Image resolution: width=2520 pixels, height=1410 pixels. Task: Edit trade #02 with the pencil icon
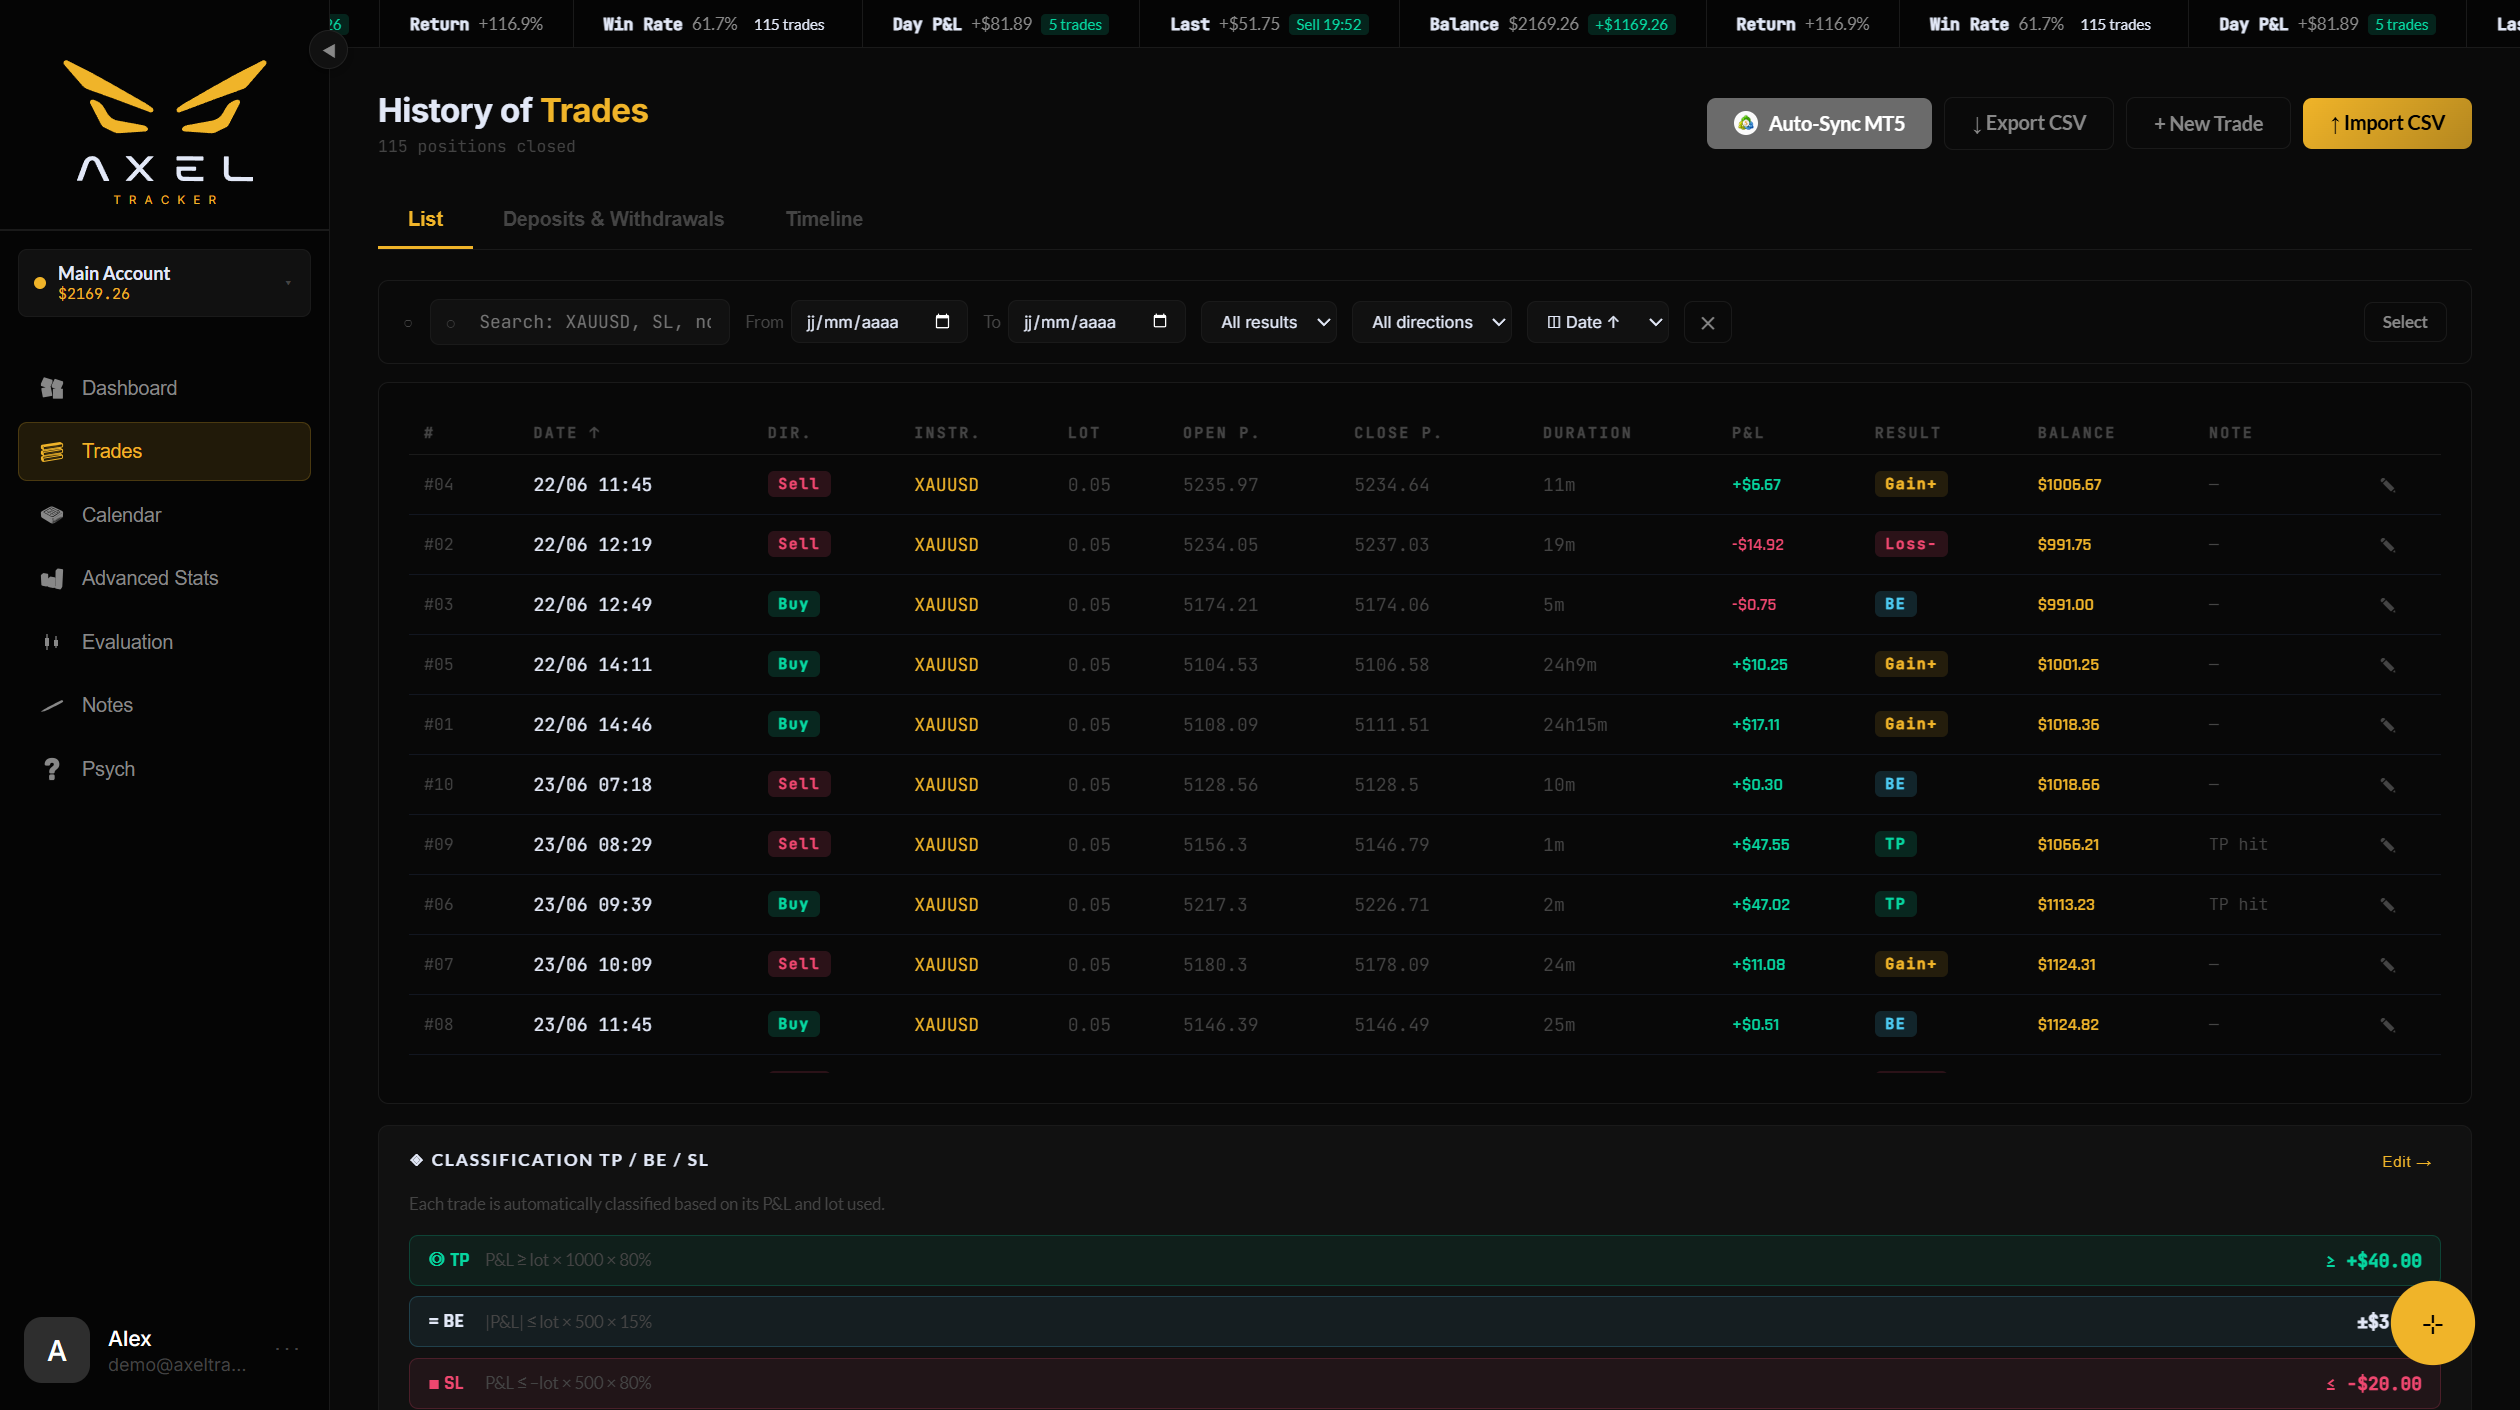(2387, 545)
